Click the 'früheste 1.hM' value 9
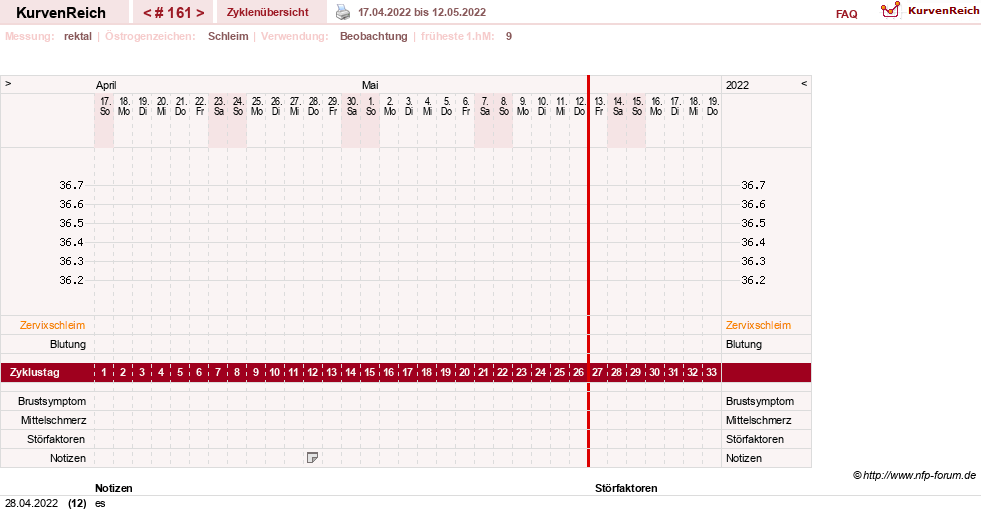The height and width of the screenshot is (527, 981). coord(509,36)
